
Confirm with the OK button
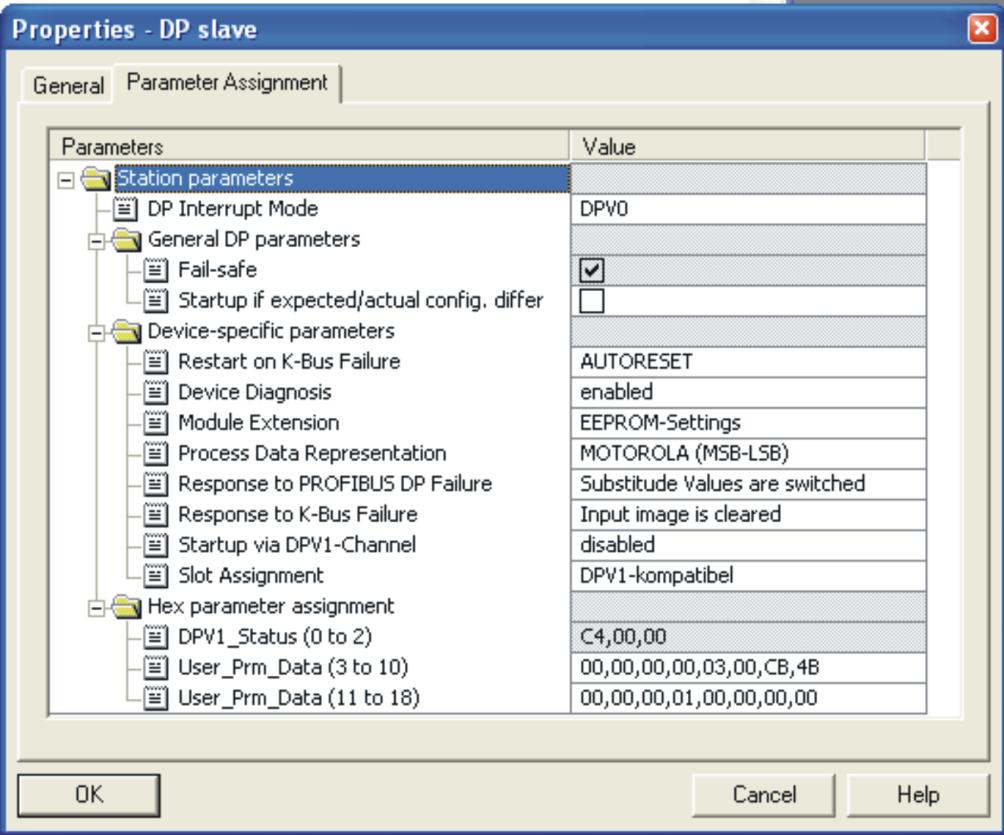pyautogui.click(x=88, y=795)
